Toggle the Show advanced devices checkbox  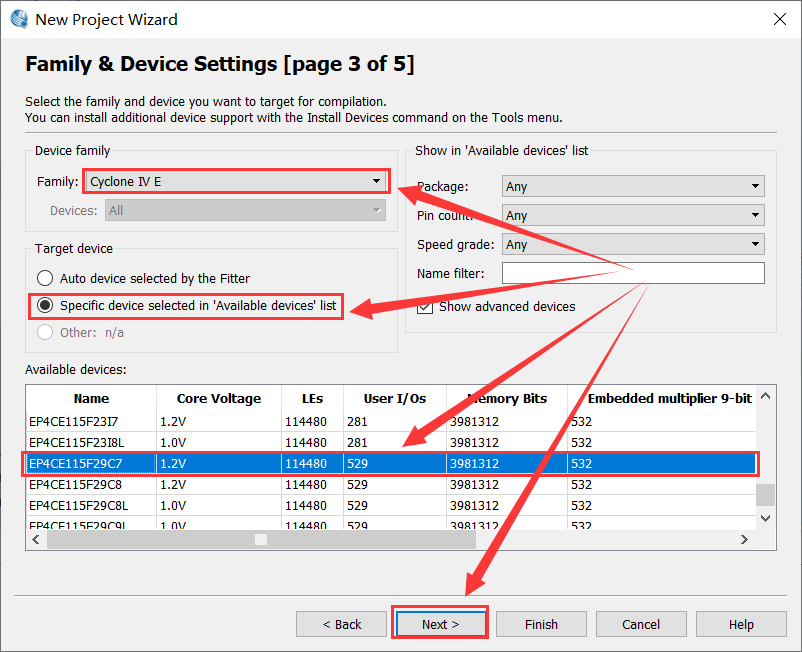pyautogui.click(x=425, y=306)
